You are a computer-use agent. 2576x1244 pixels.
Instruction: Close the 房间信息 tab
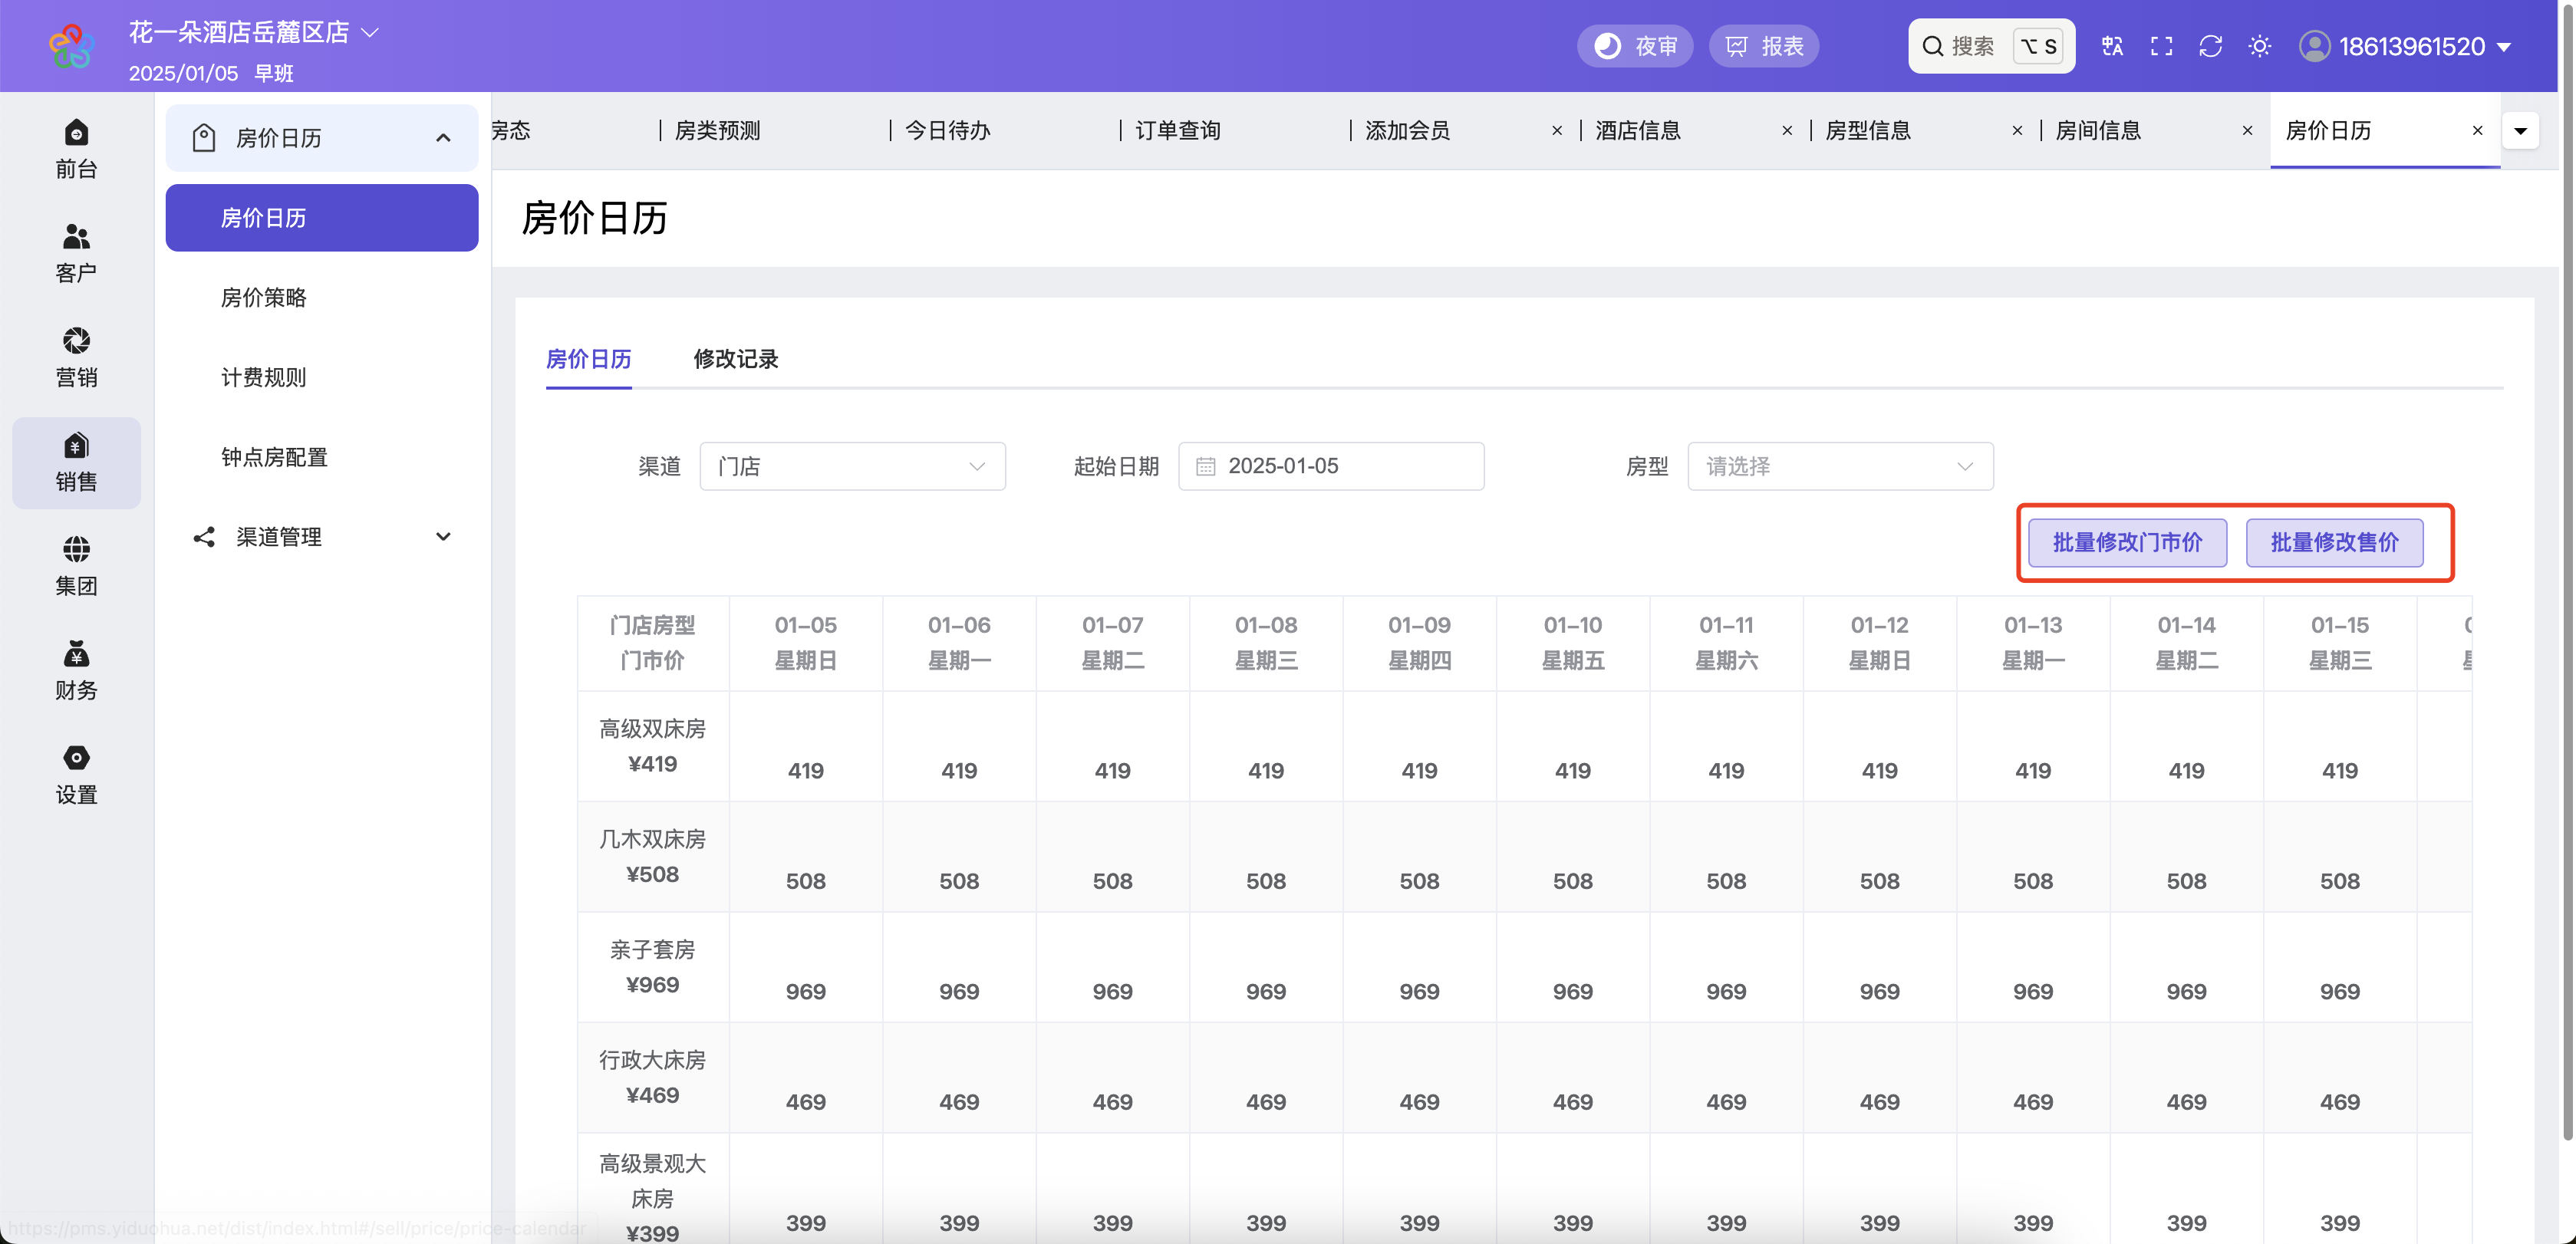pyautogui.click(x=2247, y=130)
